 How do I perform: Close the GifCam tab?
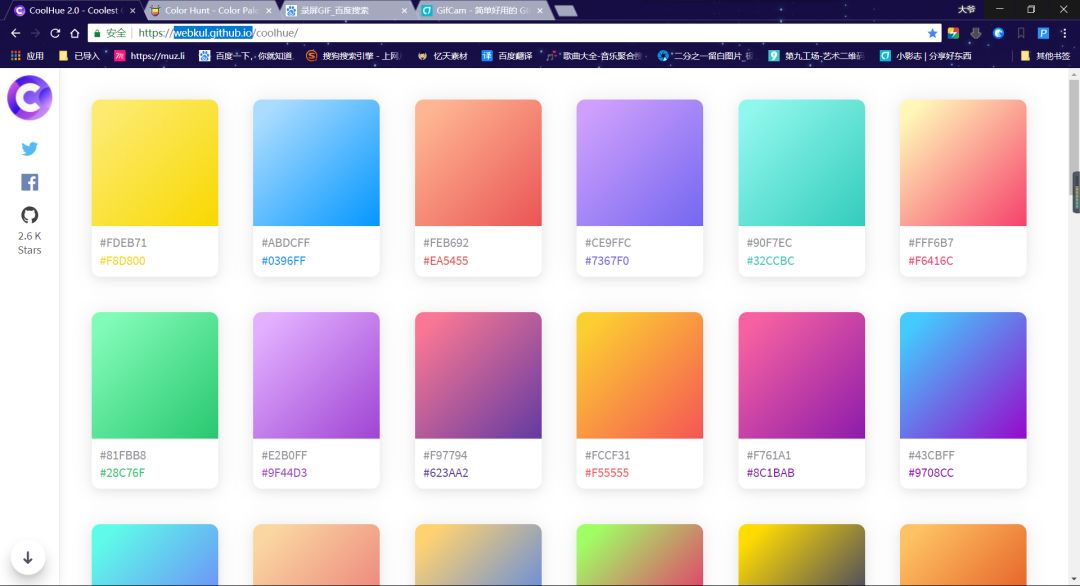[x=540, y=10]
